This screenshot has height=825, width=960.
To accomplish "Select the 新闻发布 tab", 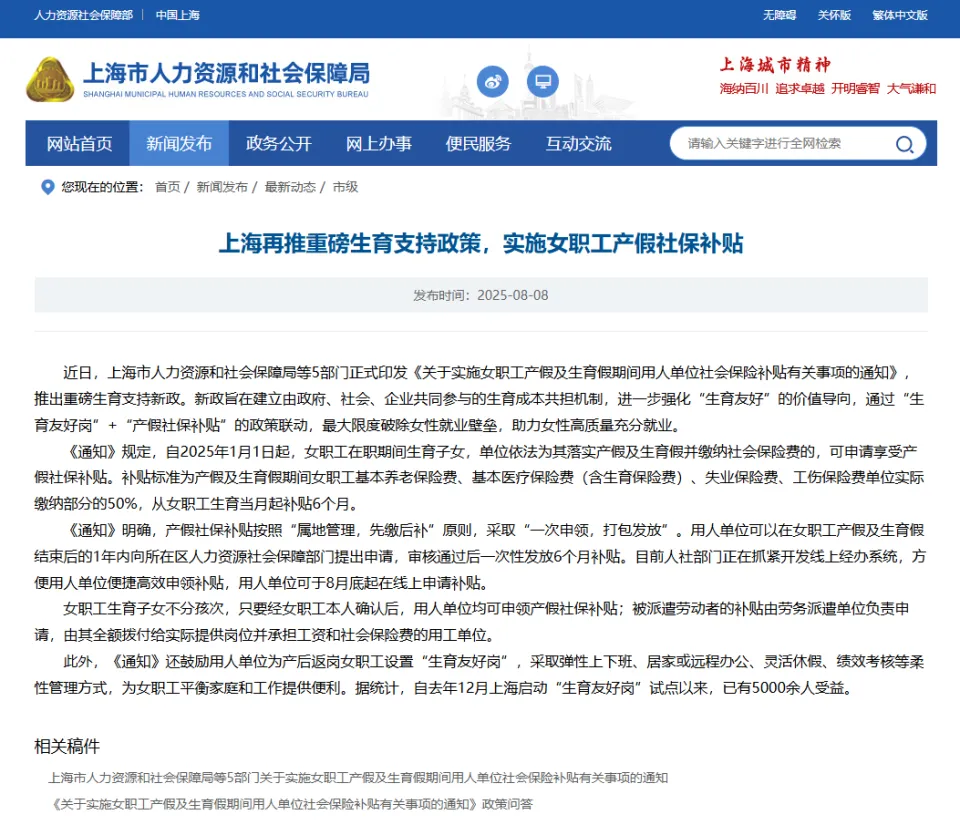I will pos(180,143).
